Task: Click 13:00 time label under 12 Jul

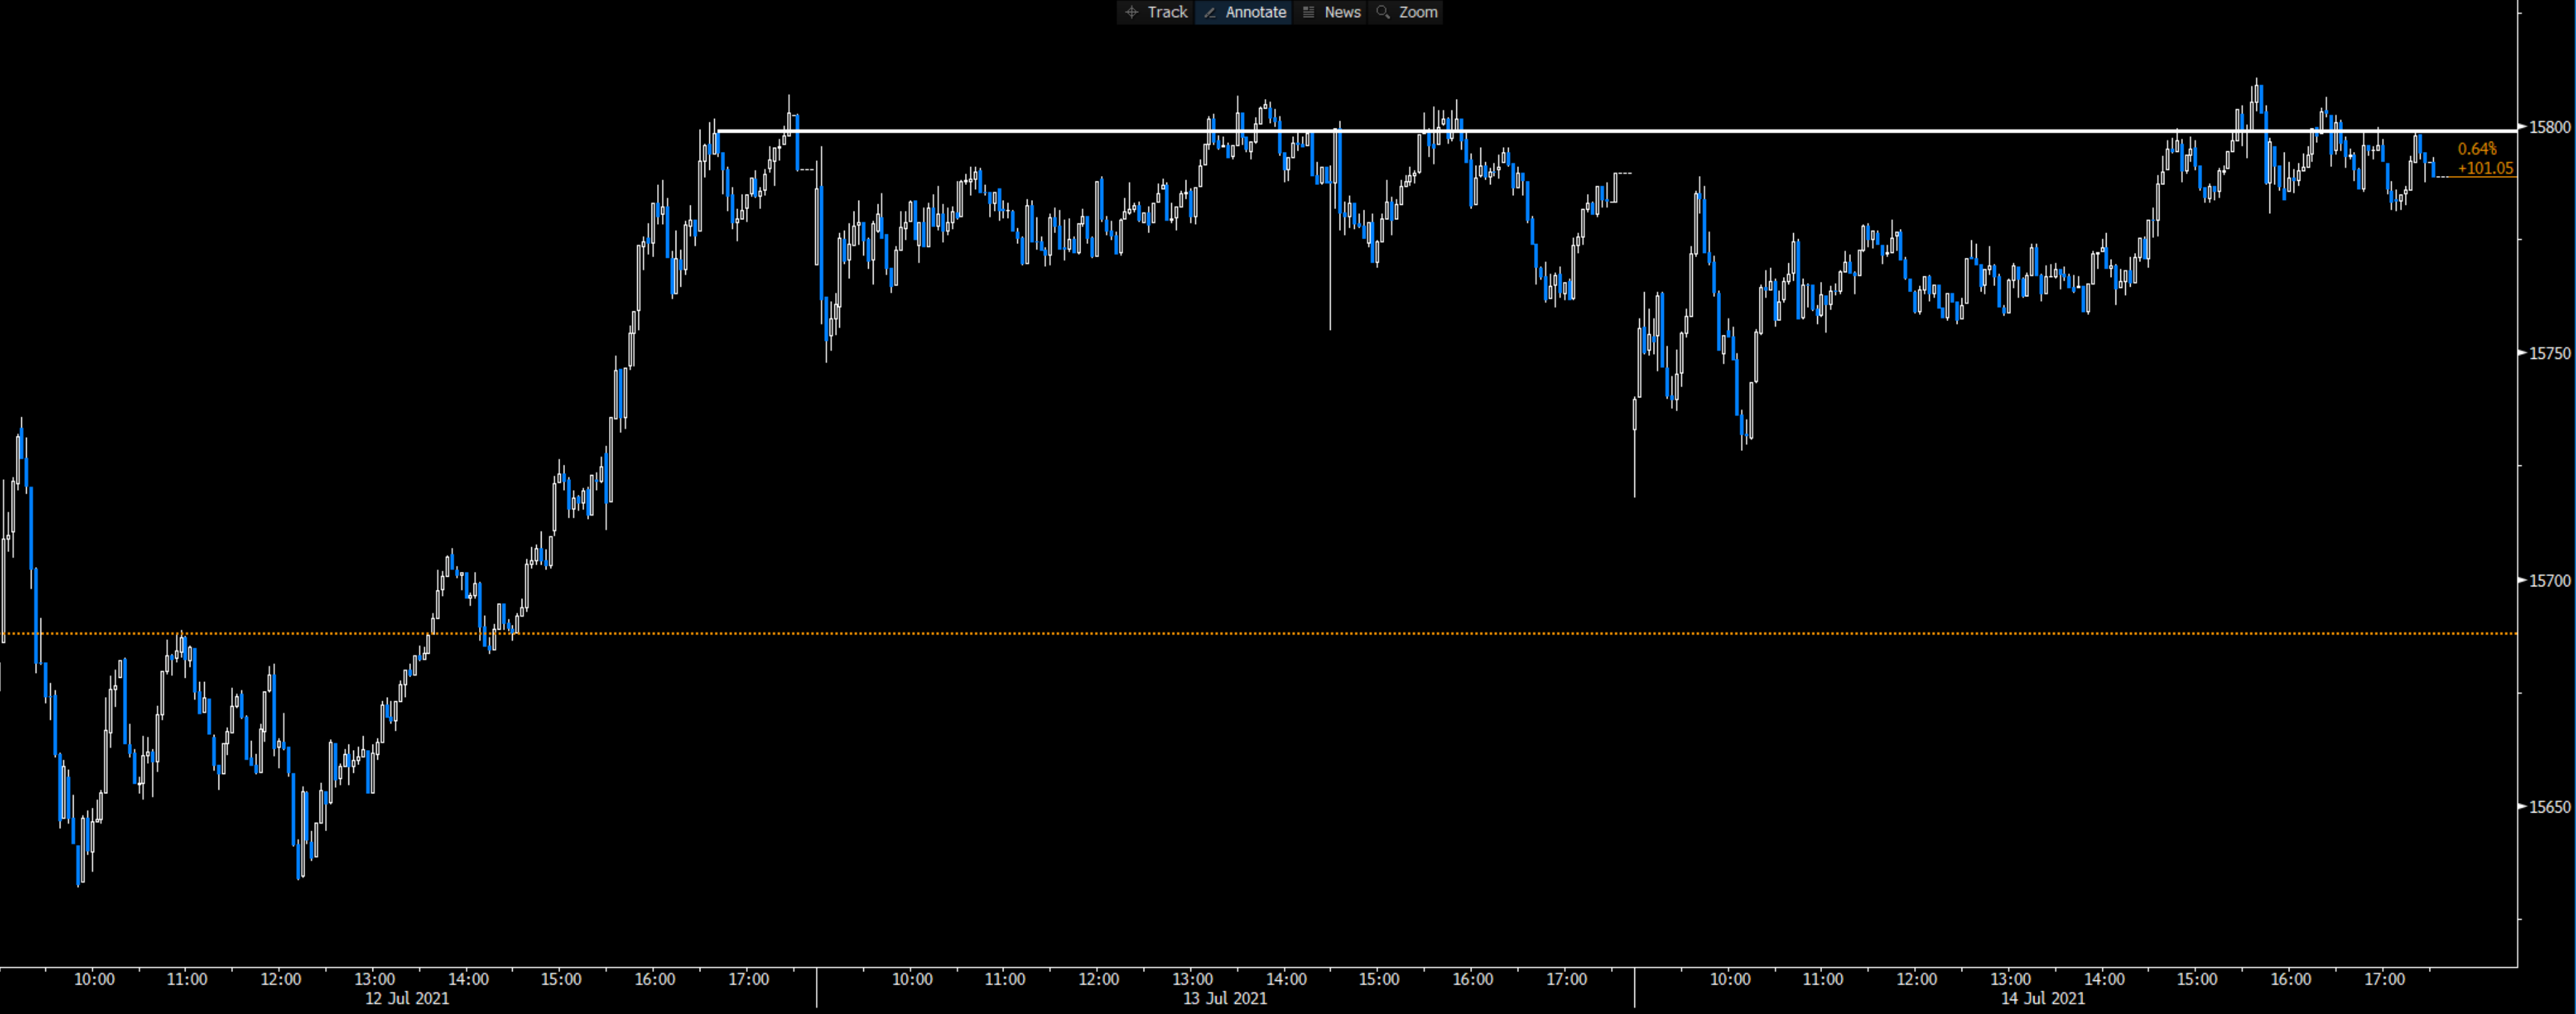Action: 375,979
